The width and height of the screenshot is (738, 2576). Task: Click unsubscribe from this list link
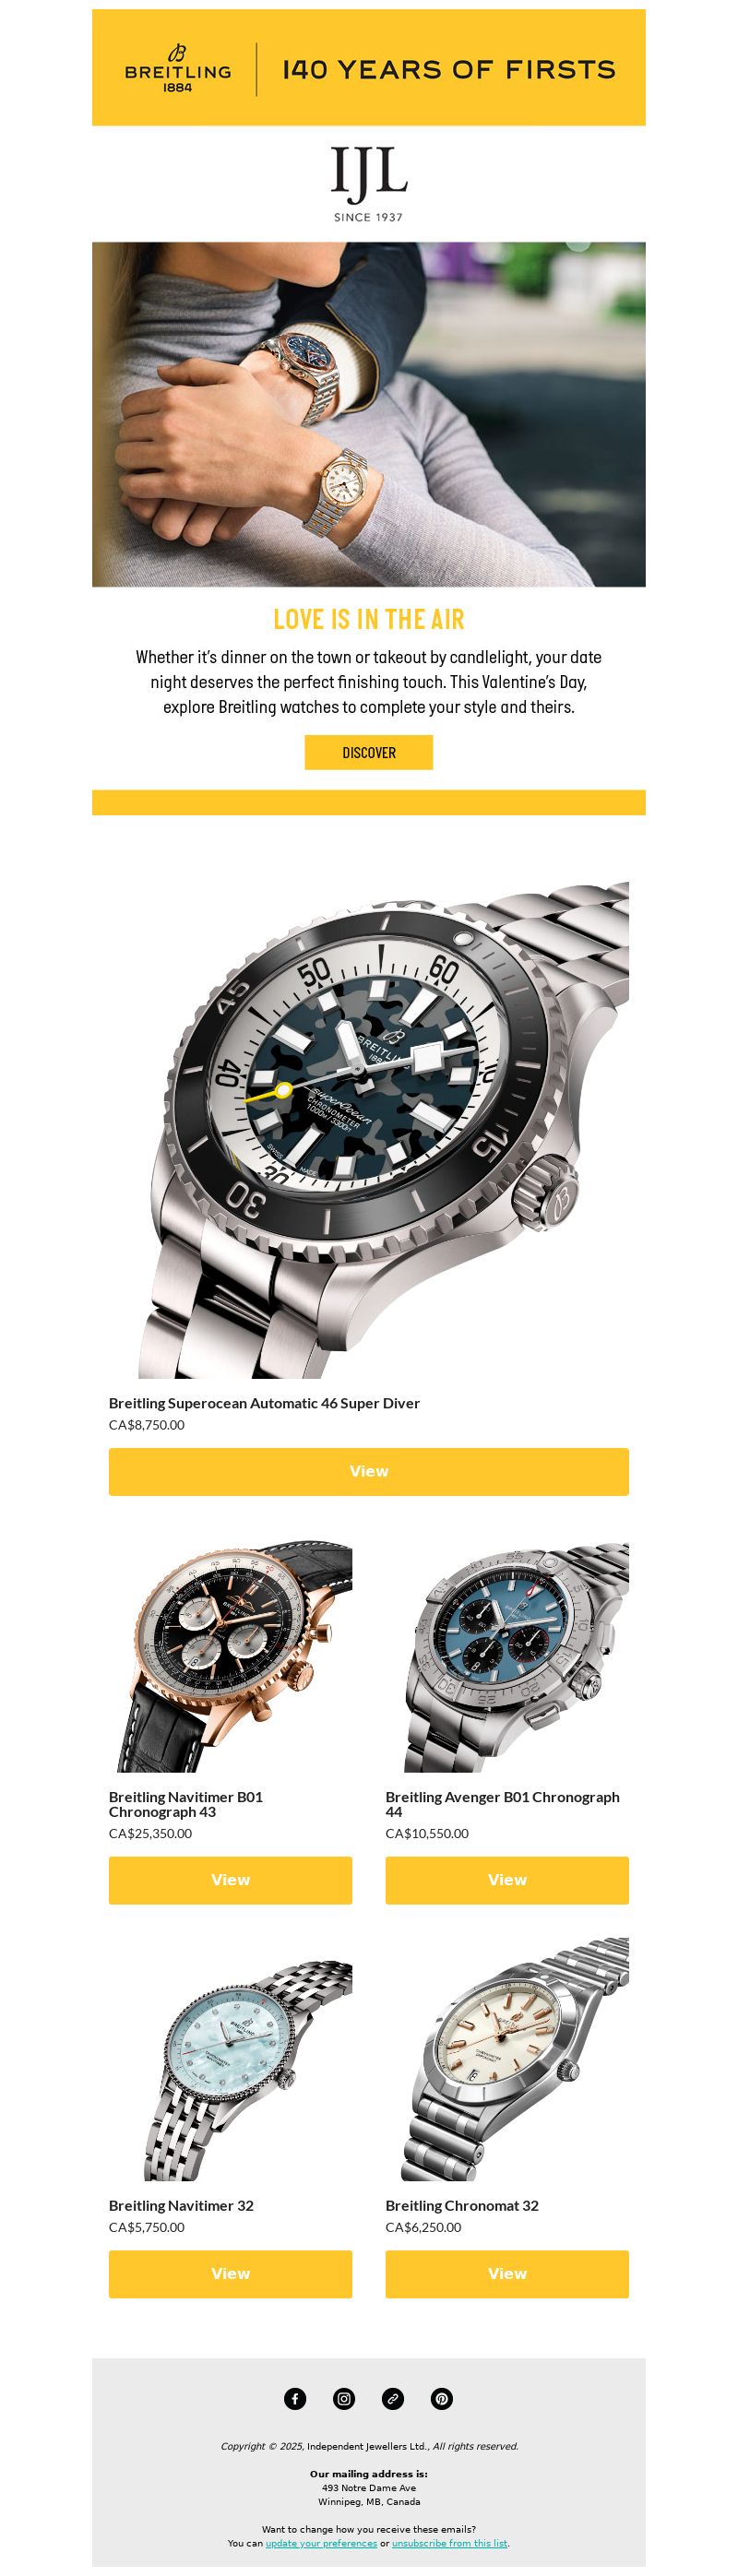point(449,2542)
